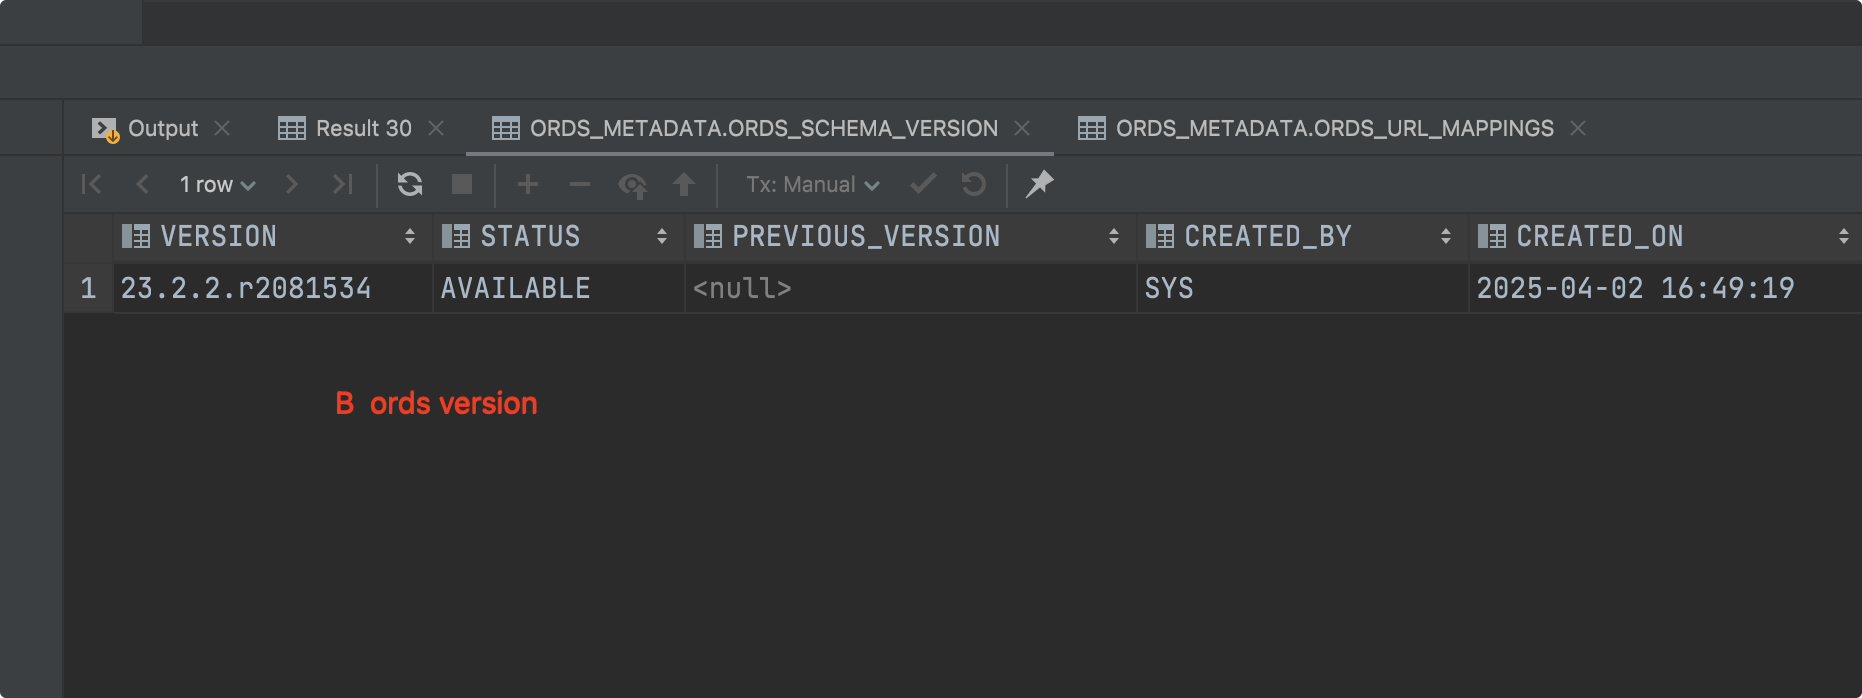
Task: Sort by the VERSION column arrows
Action: (x=410, y=236)
